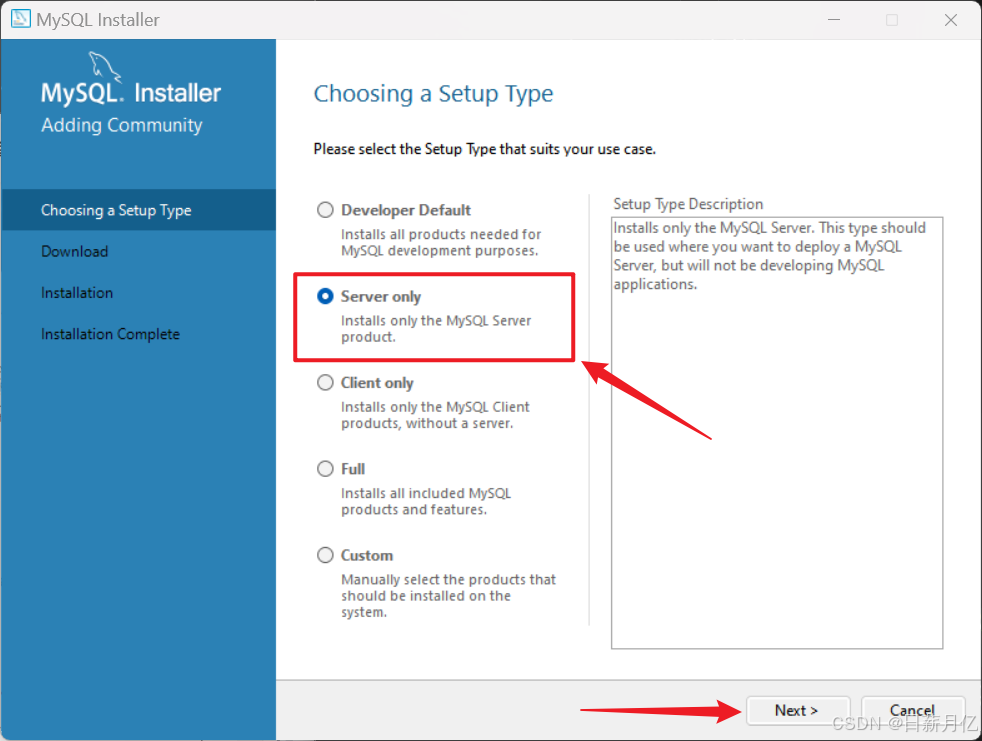Click the 'Adding Community' subtitle text
982x741 pixels.
122,125
